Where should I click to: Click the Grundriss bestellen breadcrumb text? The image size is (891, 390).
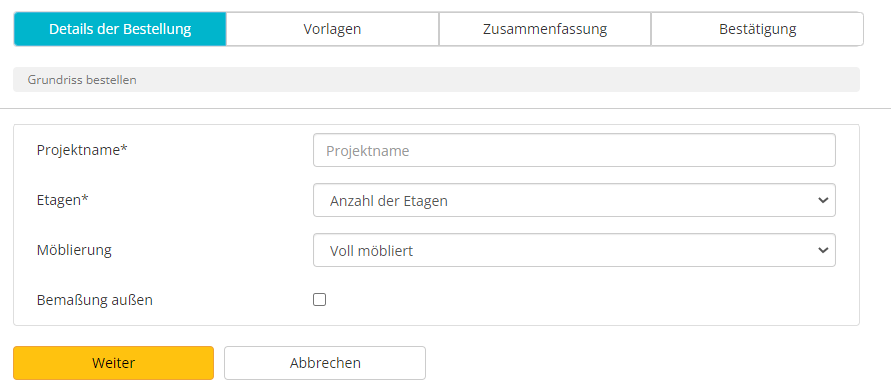pyautogui.click(x=82, y=80)
